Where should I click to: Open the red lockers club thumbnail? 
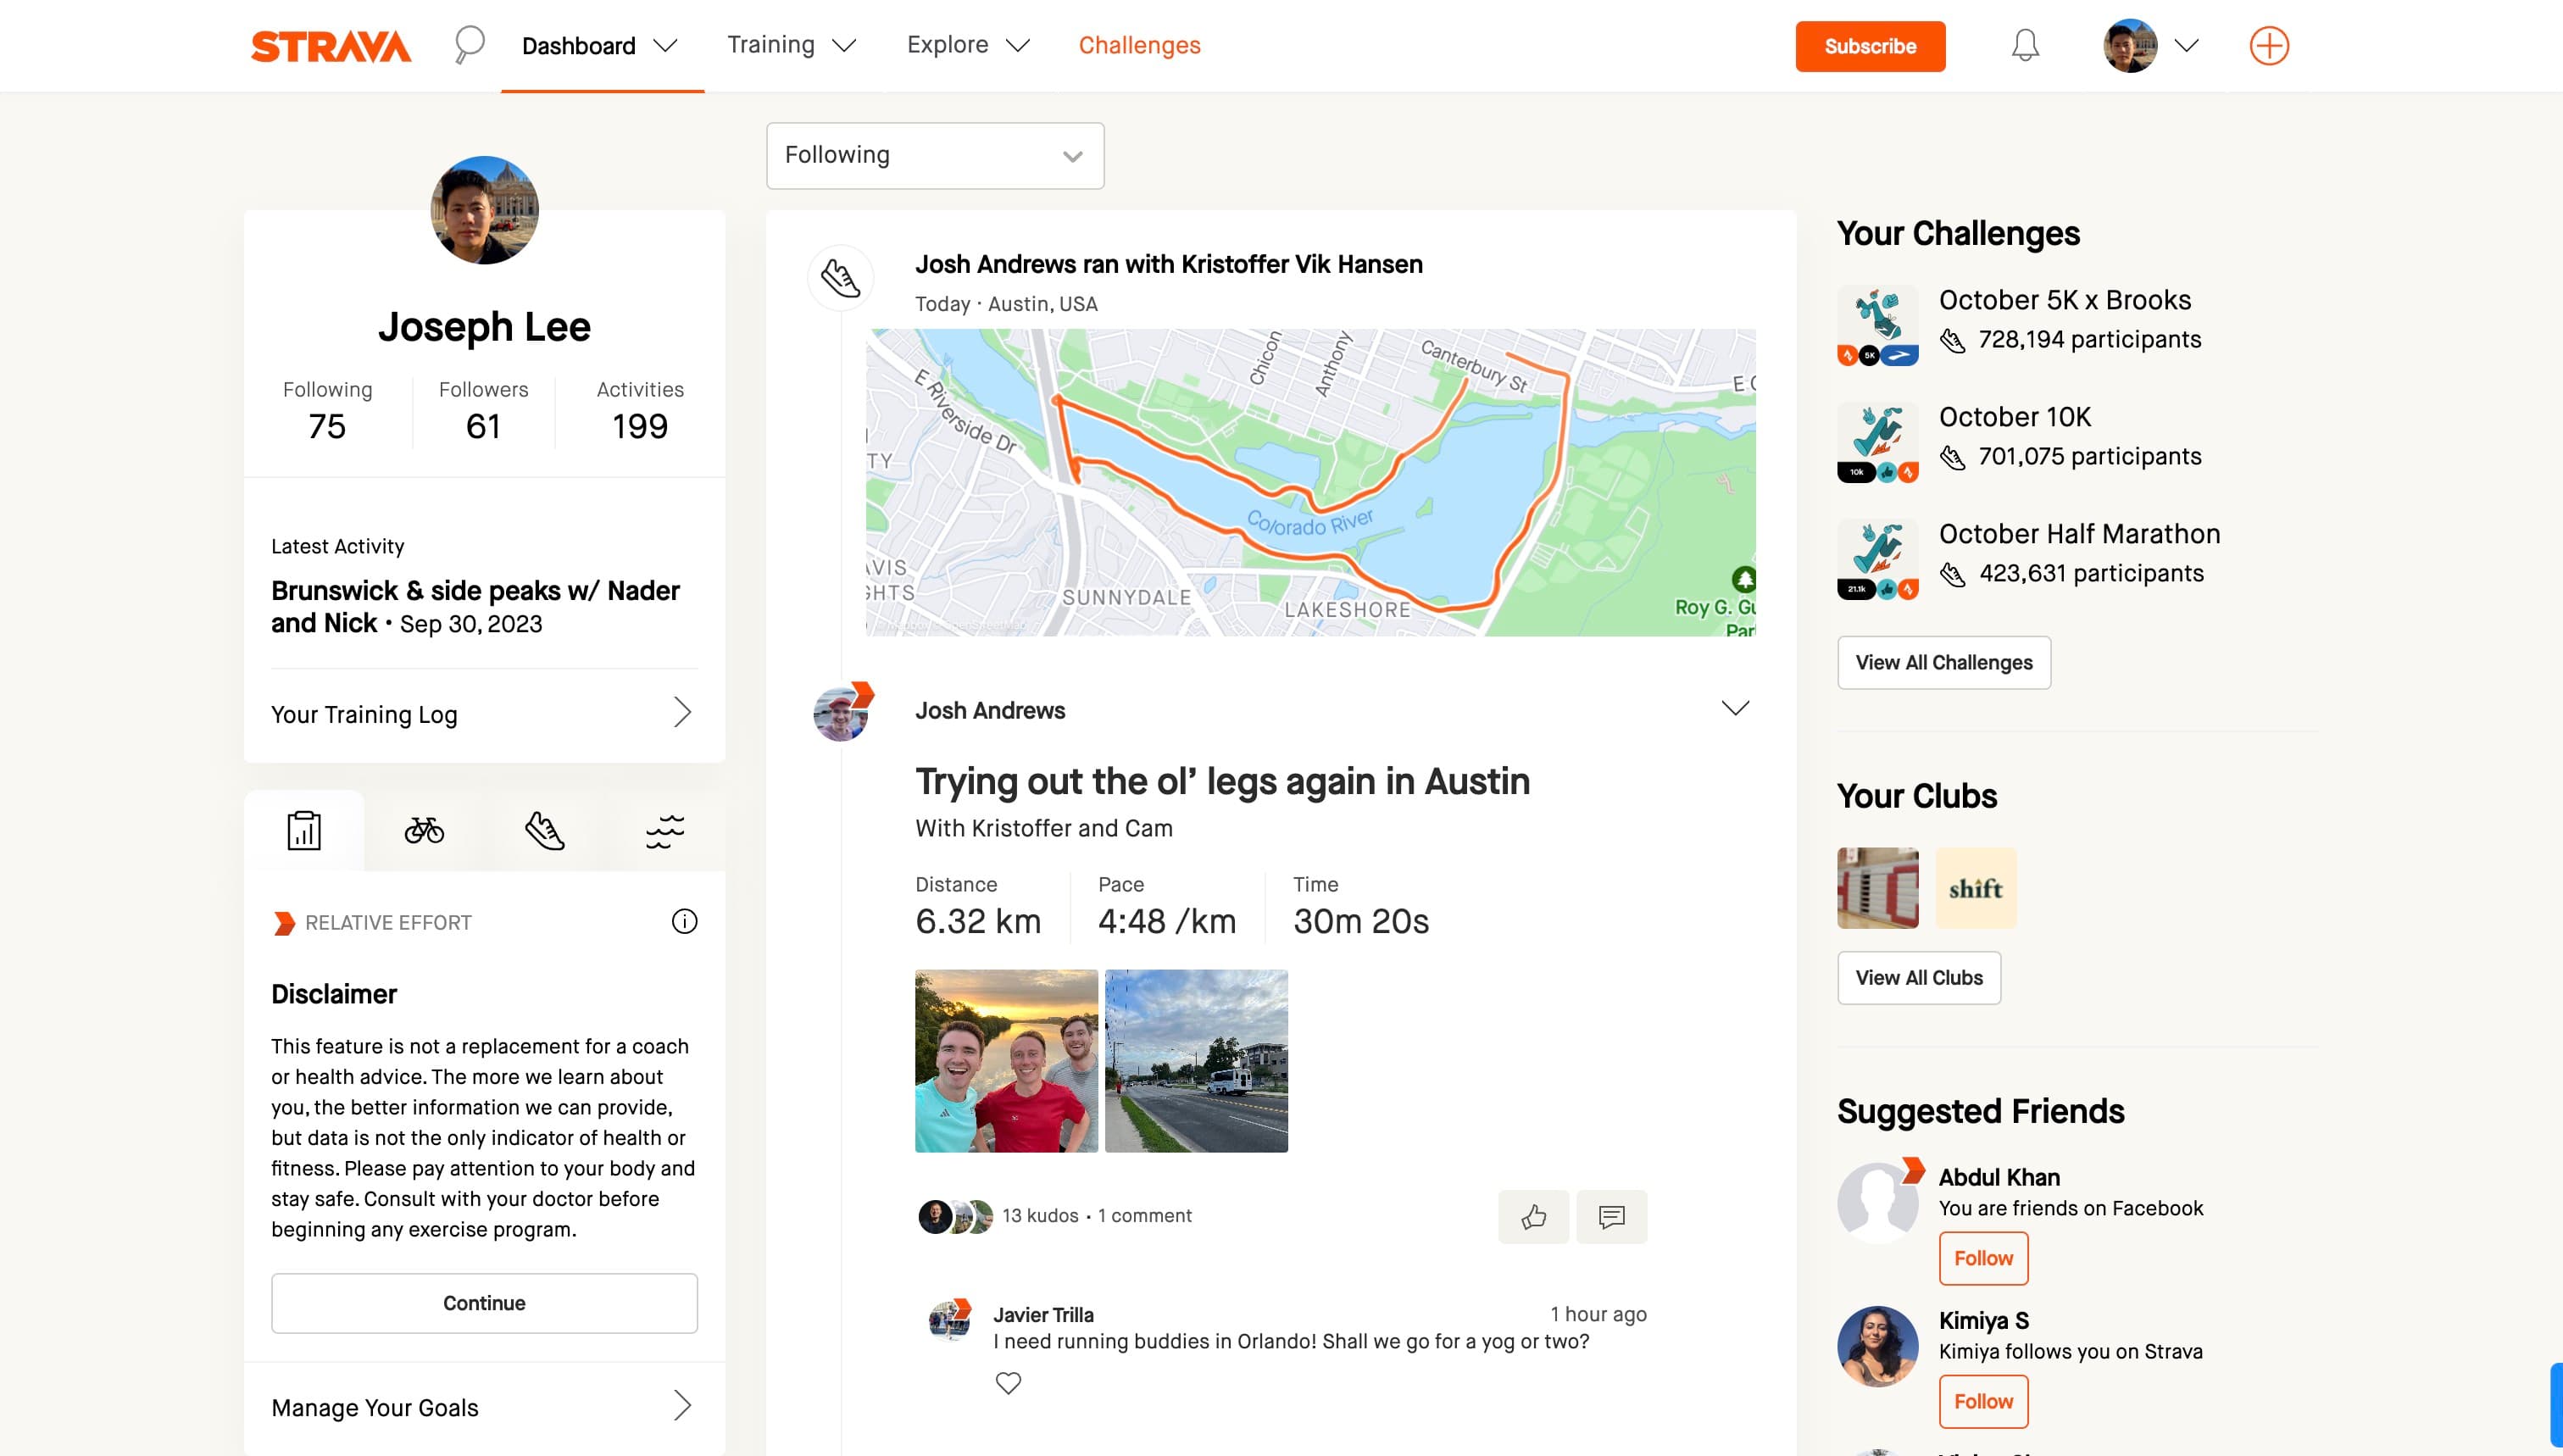[1877, 888]
